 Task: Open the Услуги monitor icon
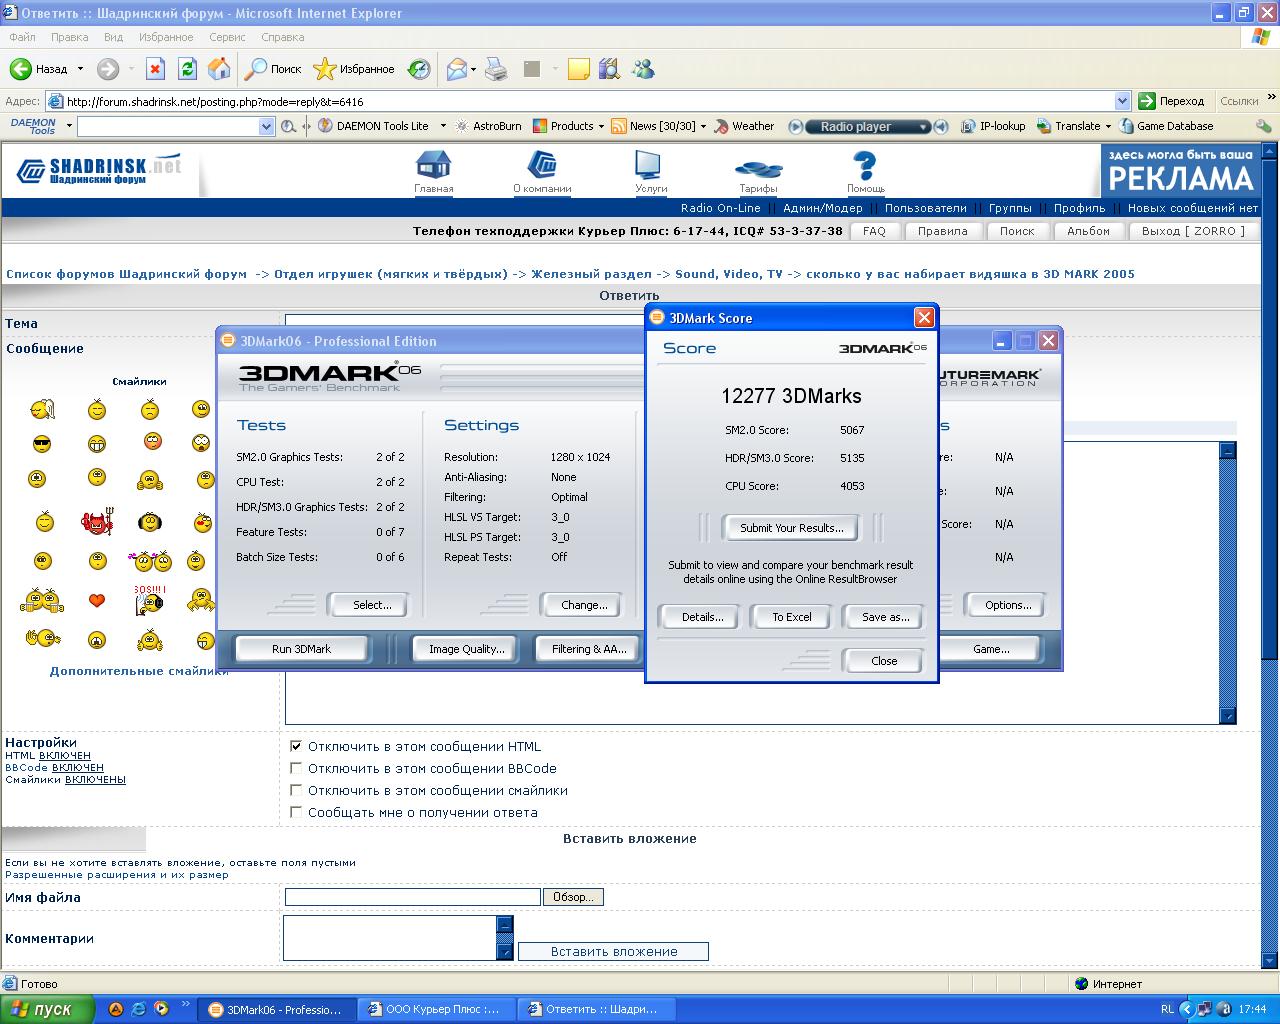(x=648, y=164)
